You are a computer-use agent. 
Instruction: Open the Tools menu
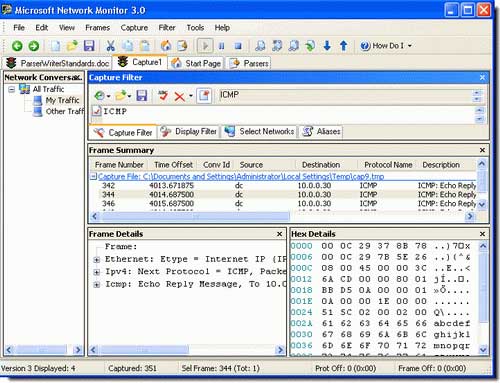point(195,28)
